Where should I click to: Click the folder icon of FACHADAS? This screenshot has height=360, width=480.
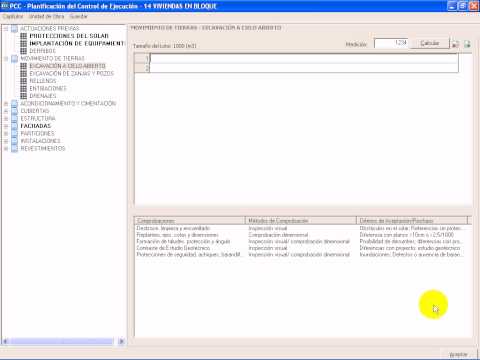[x=14, y=126]
